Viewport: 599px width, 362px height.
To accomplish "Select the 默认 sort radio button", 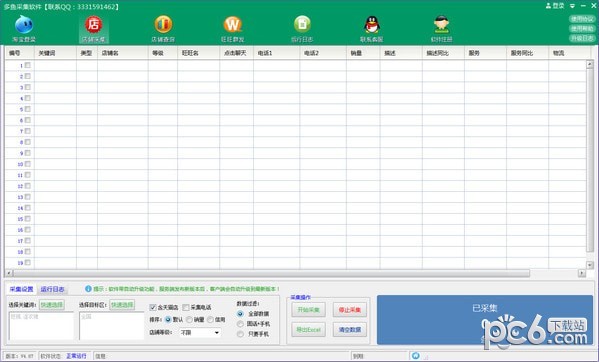I will click(x=168, y=320).
